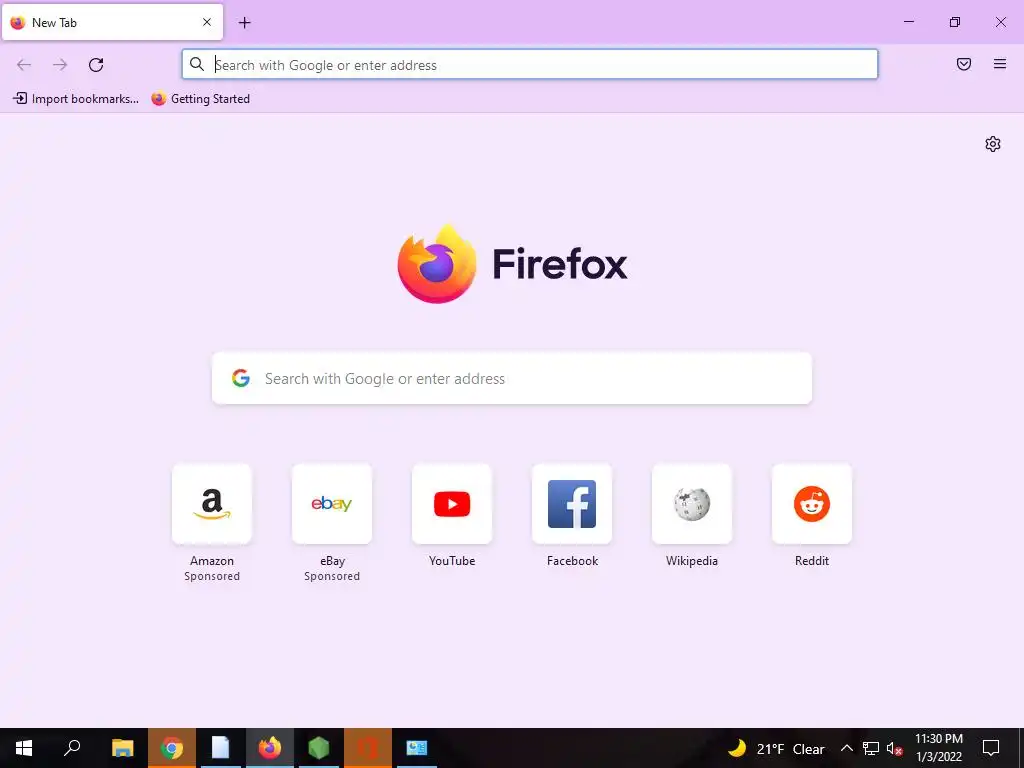Click the 'Wikipedia' label under the tile
The height and width of the screenshot is (768, 1024).
pos(692,560)
